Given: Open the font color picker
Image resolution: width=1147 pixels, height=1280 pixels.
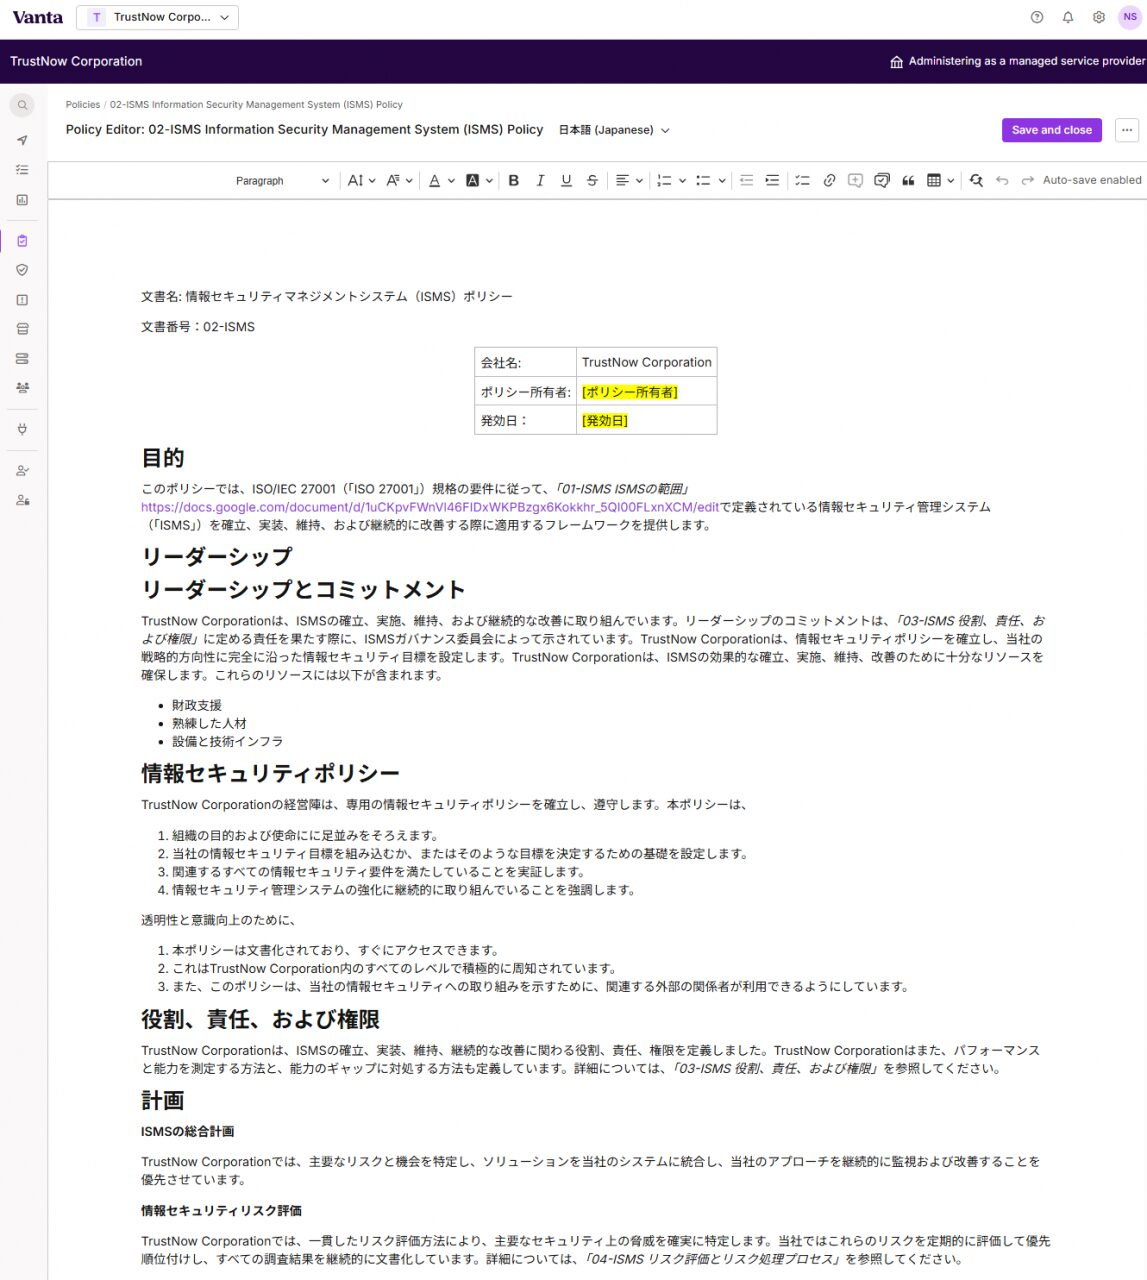Looking at the screenshot, I should point(441,181).
